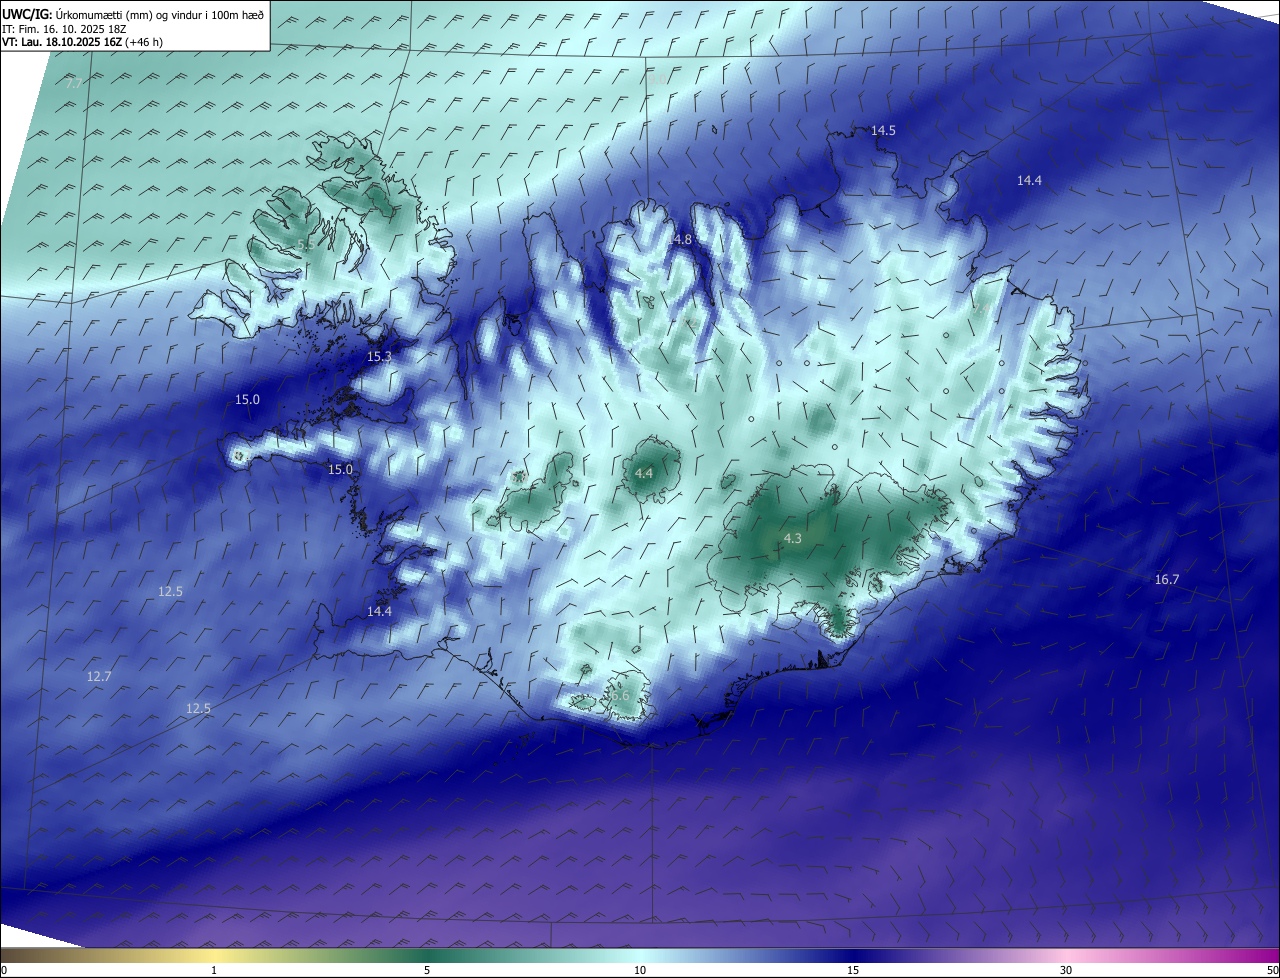Click the colorbar tick label 5
The image size is (1280, 978).
click(x=427, y=970)
